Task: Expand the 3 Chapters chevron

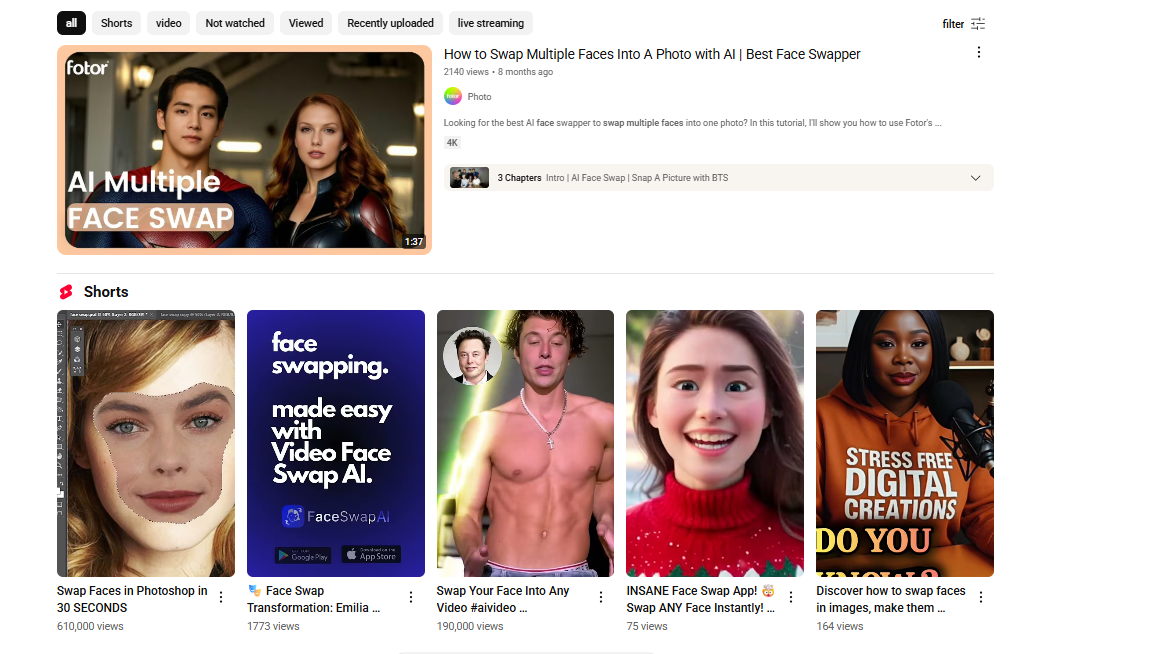Action: tap(975, 178)
